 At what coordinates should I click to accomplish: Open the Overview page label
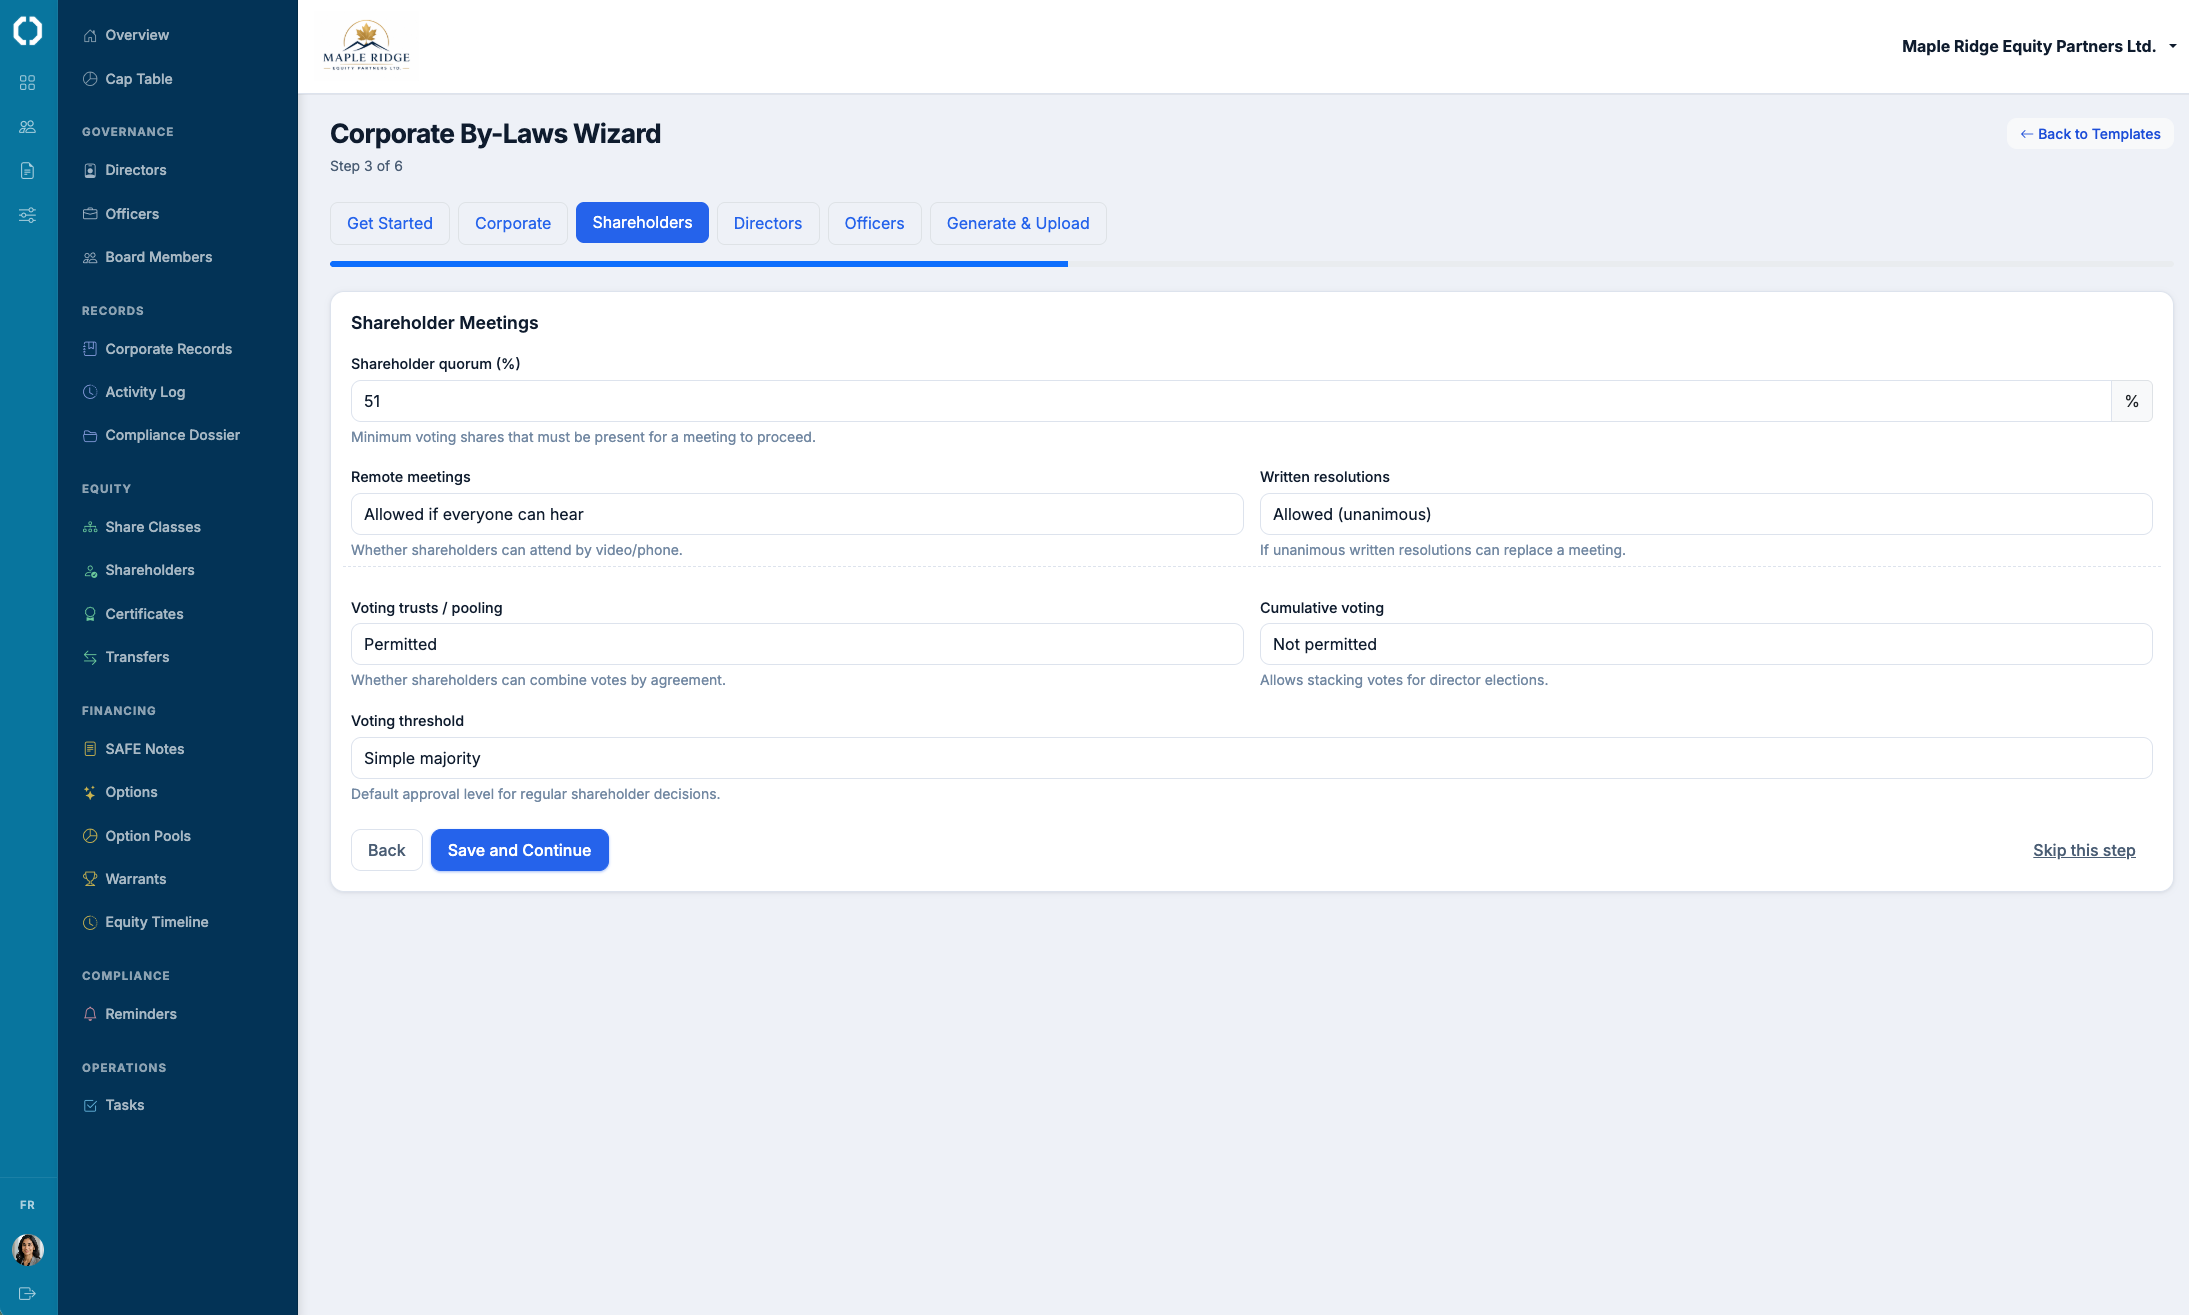(137, 35)
